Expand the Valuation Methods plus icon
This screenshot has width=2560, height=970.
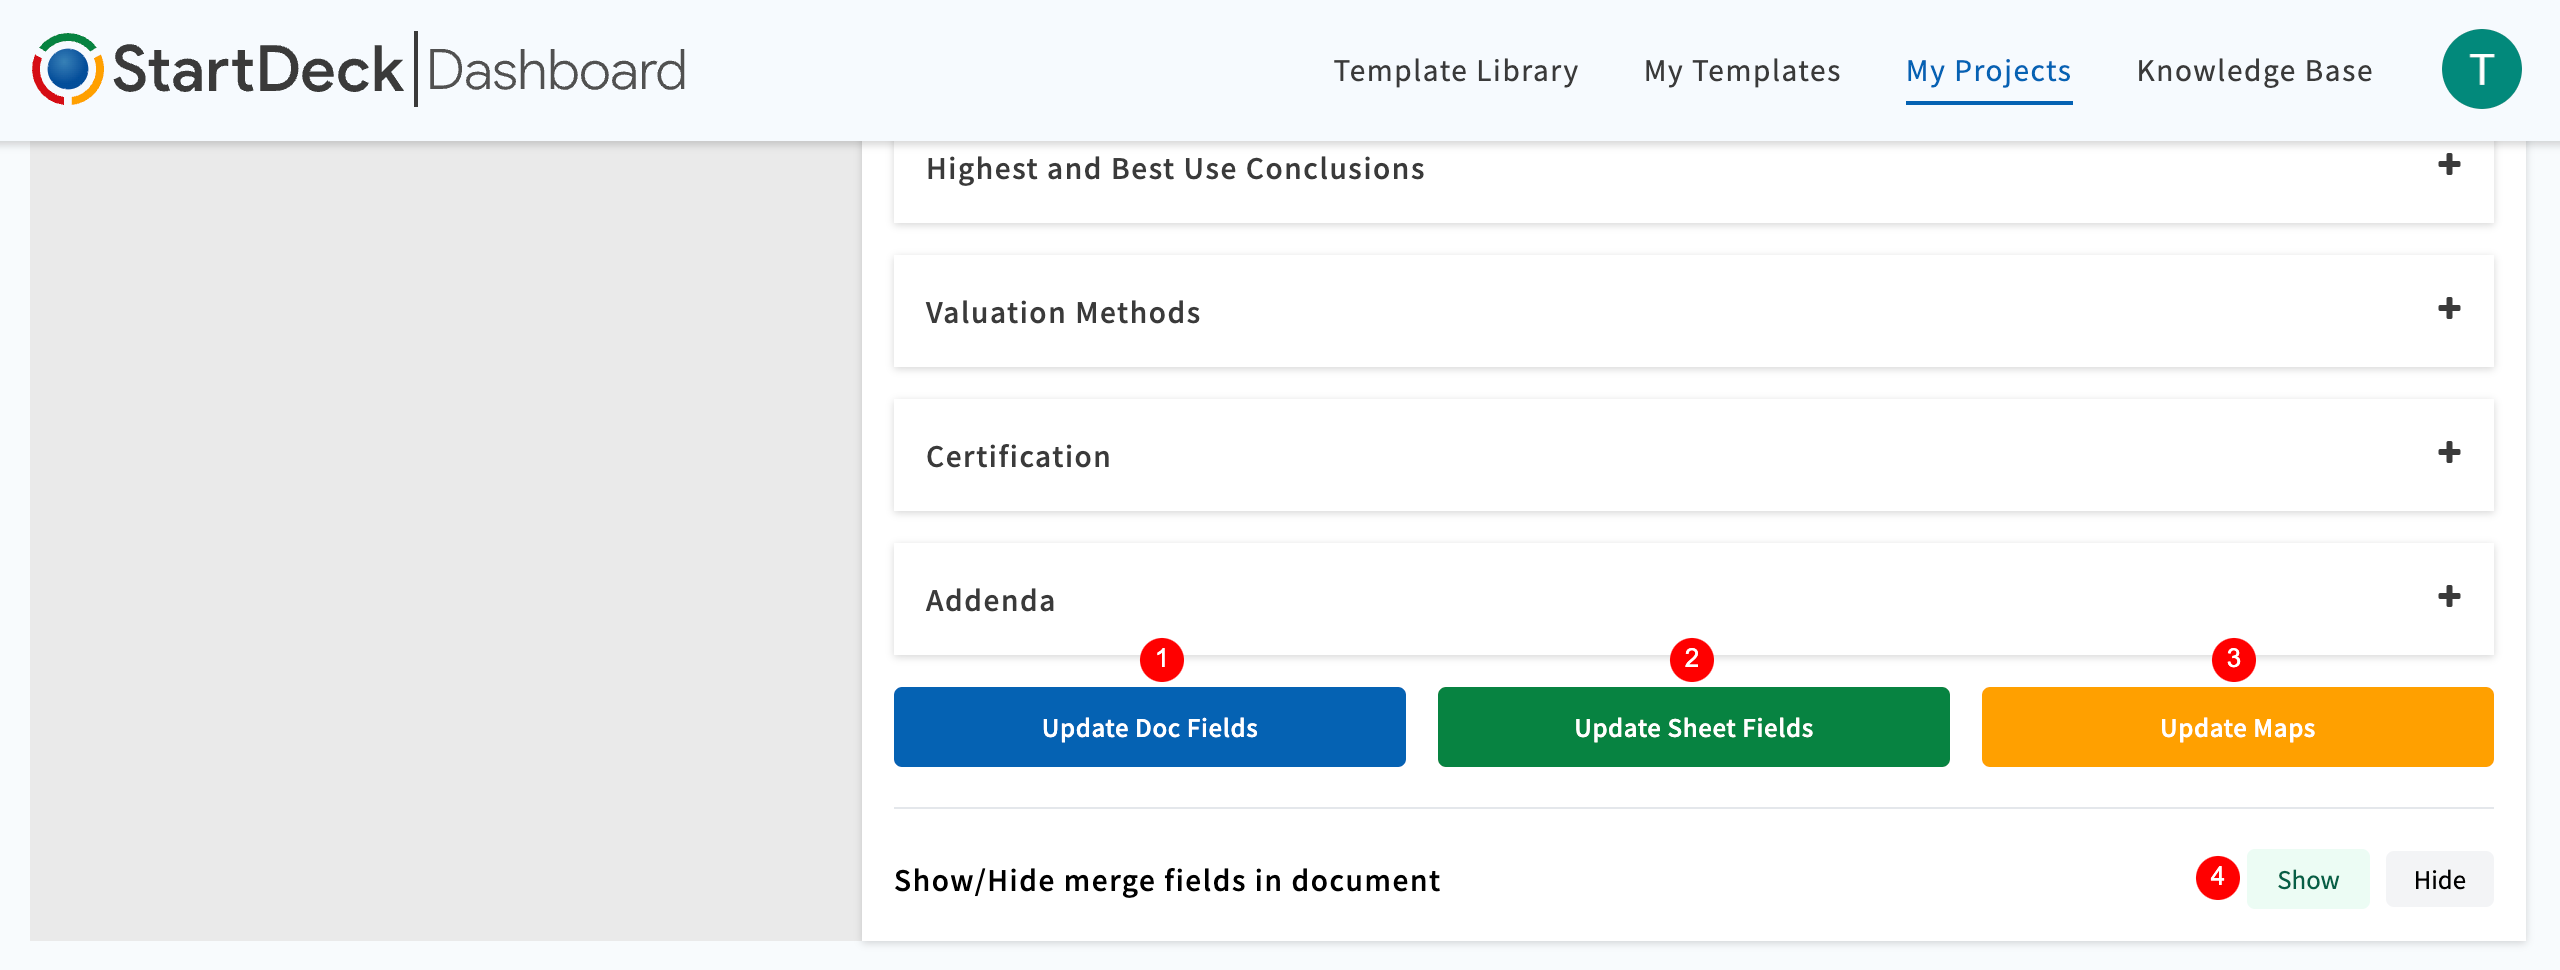tap(2449, 309)
